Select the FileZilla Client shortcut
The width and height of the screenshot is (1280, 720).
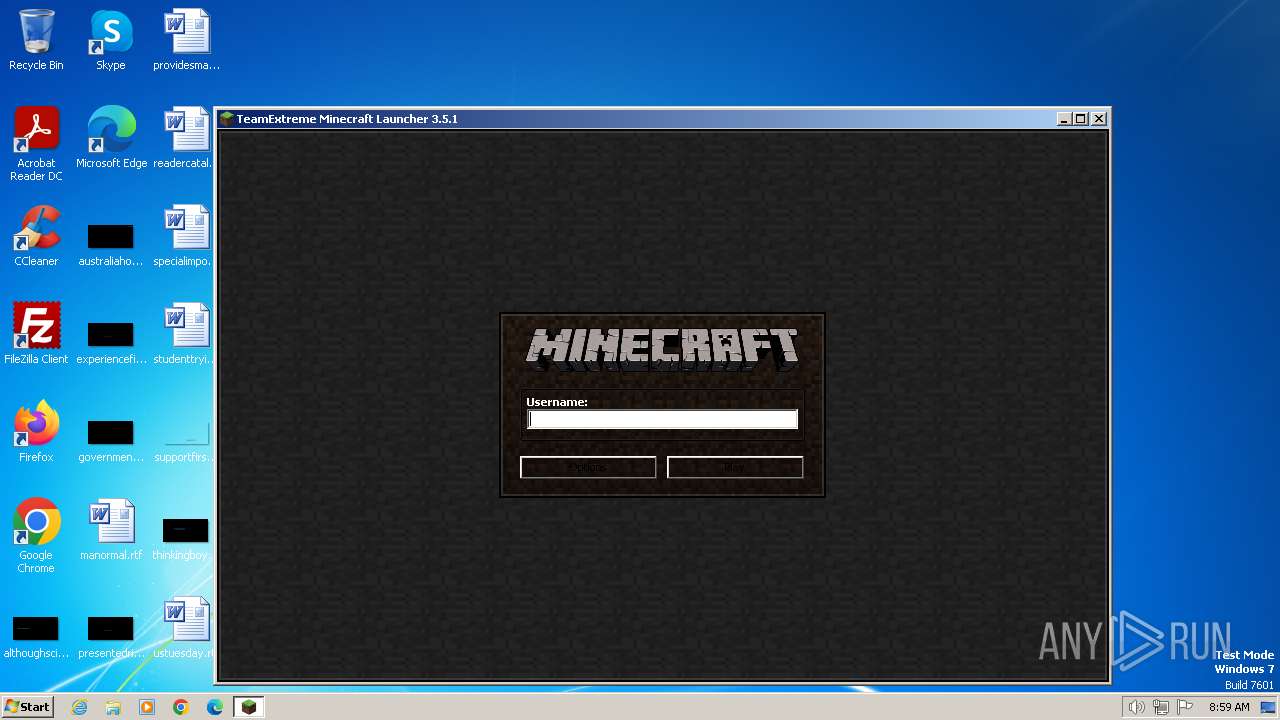pyautogui.click(x=36, y=334)
